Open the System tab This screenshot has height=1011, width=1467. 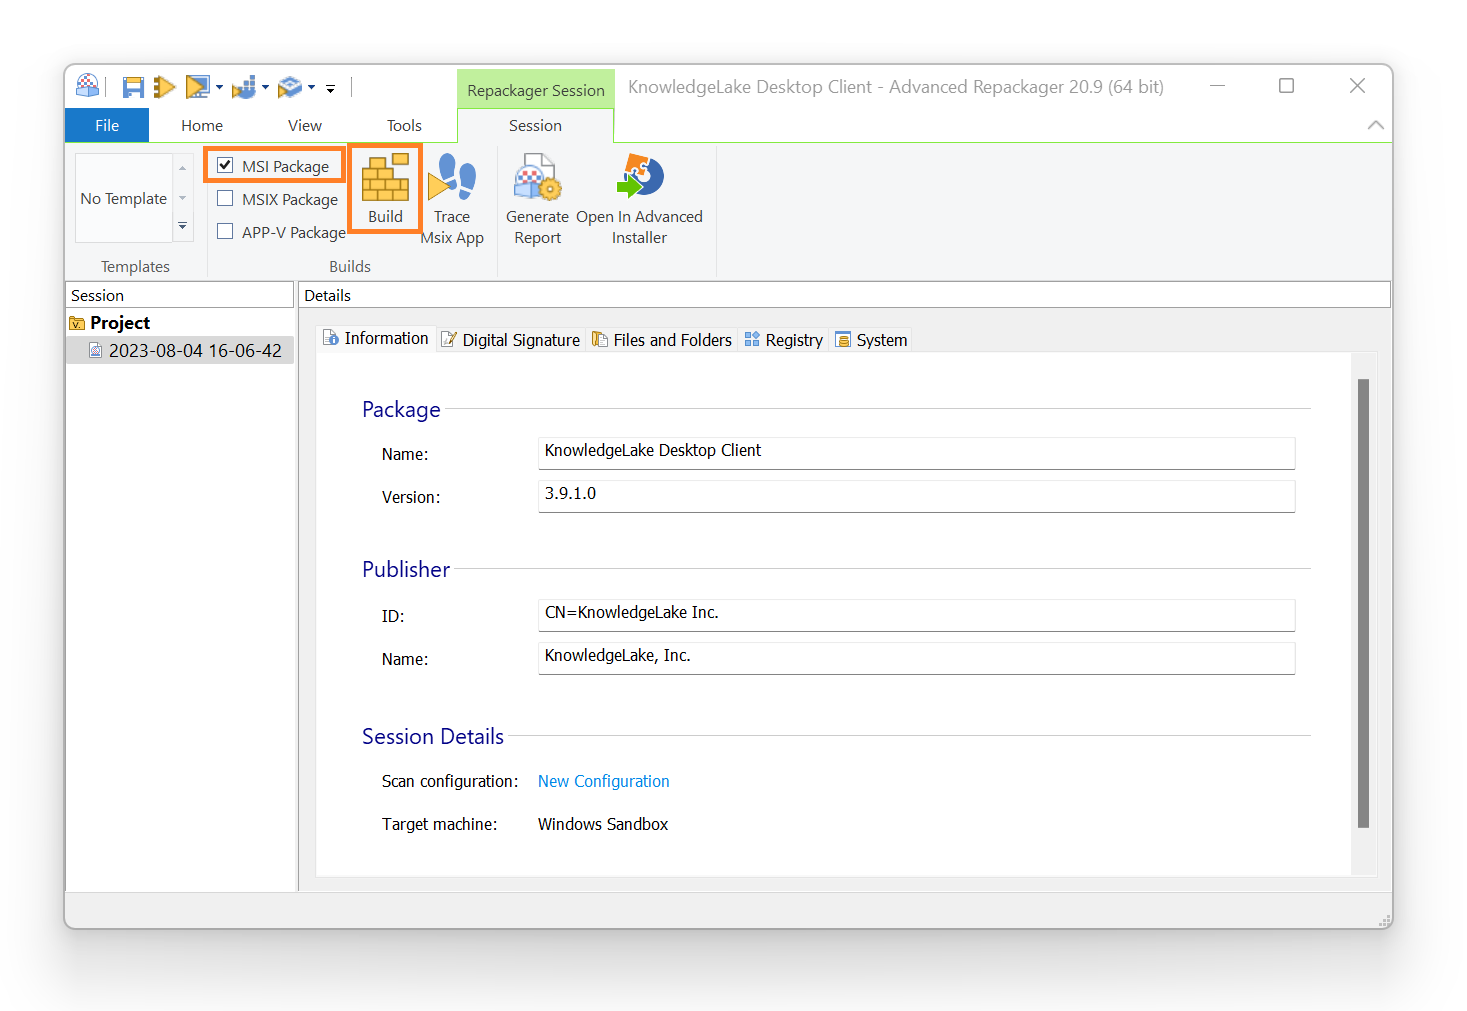(871, 340)
